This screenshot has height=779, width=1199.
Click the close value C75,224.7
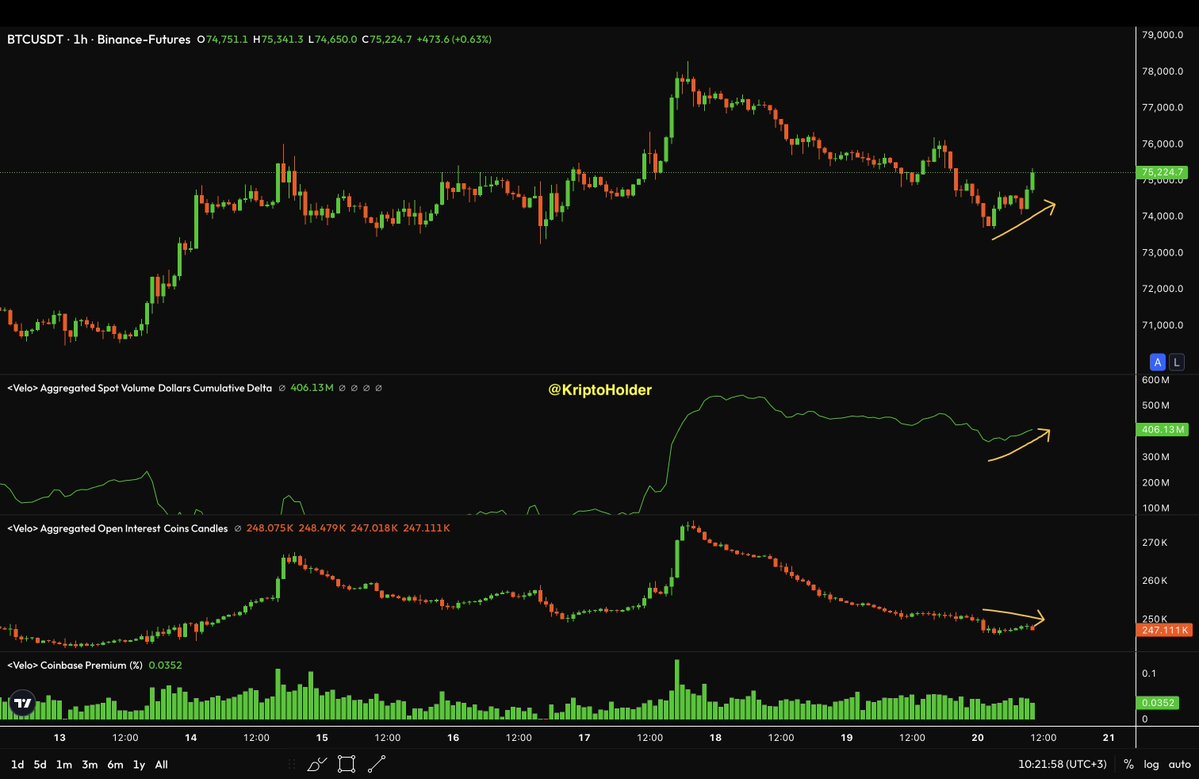click(x=387, y=39)
